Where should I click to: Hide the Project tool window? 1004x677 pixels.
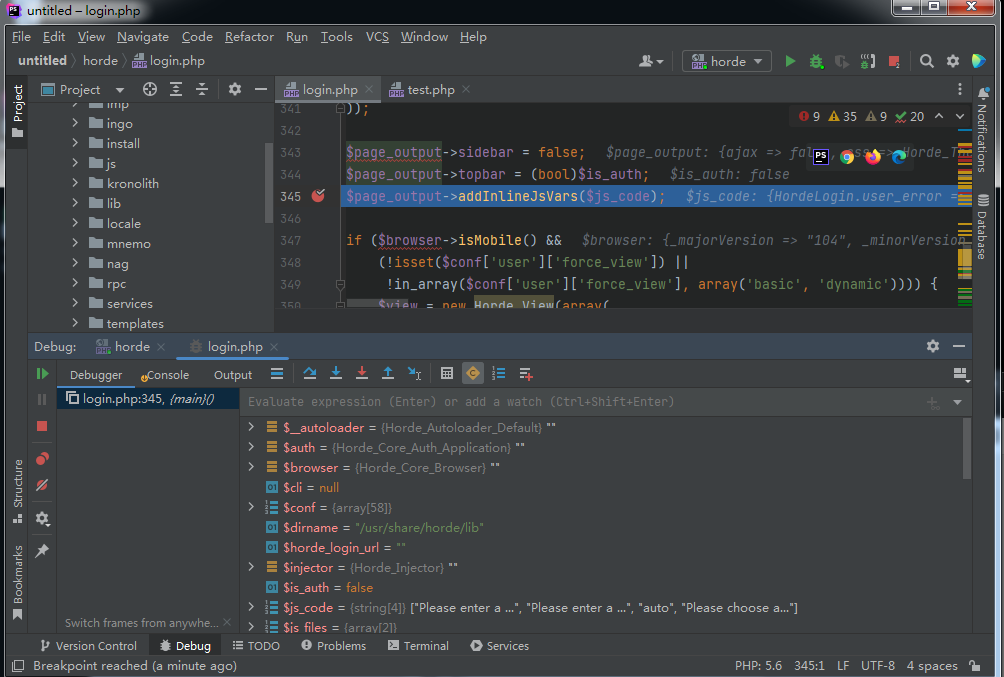tap(261, 90)
